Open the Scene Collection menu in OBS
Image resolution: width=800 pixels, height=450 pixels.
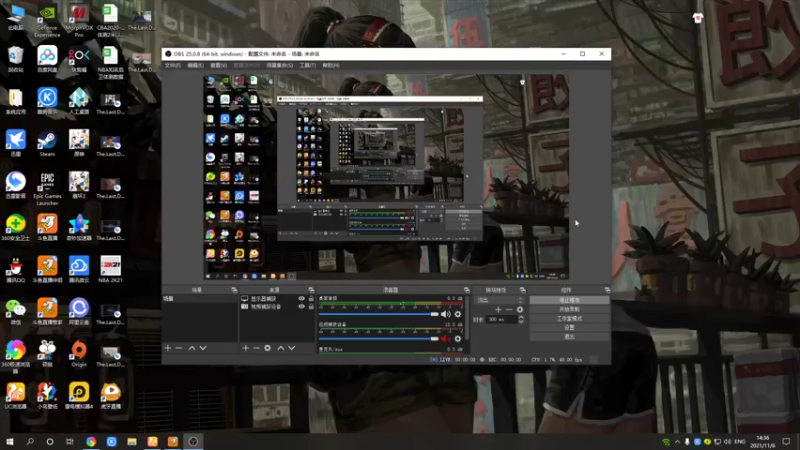(280, 65)
